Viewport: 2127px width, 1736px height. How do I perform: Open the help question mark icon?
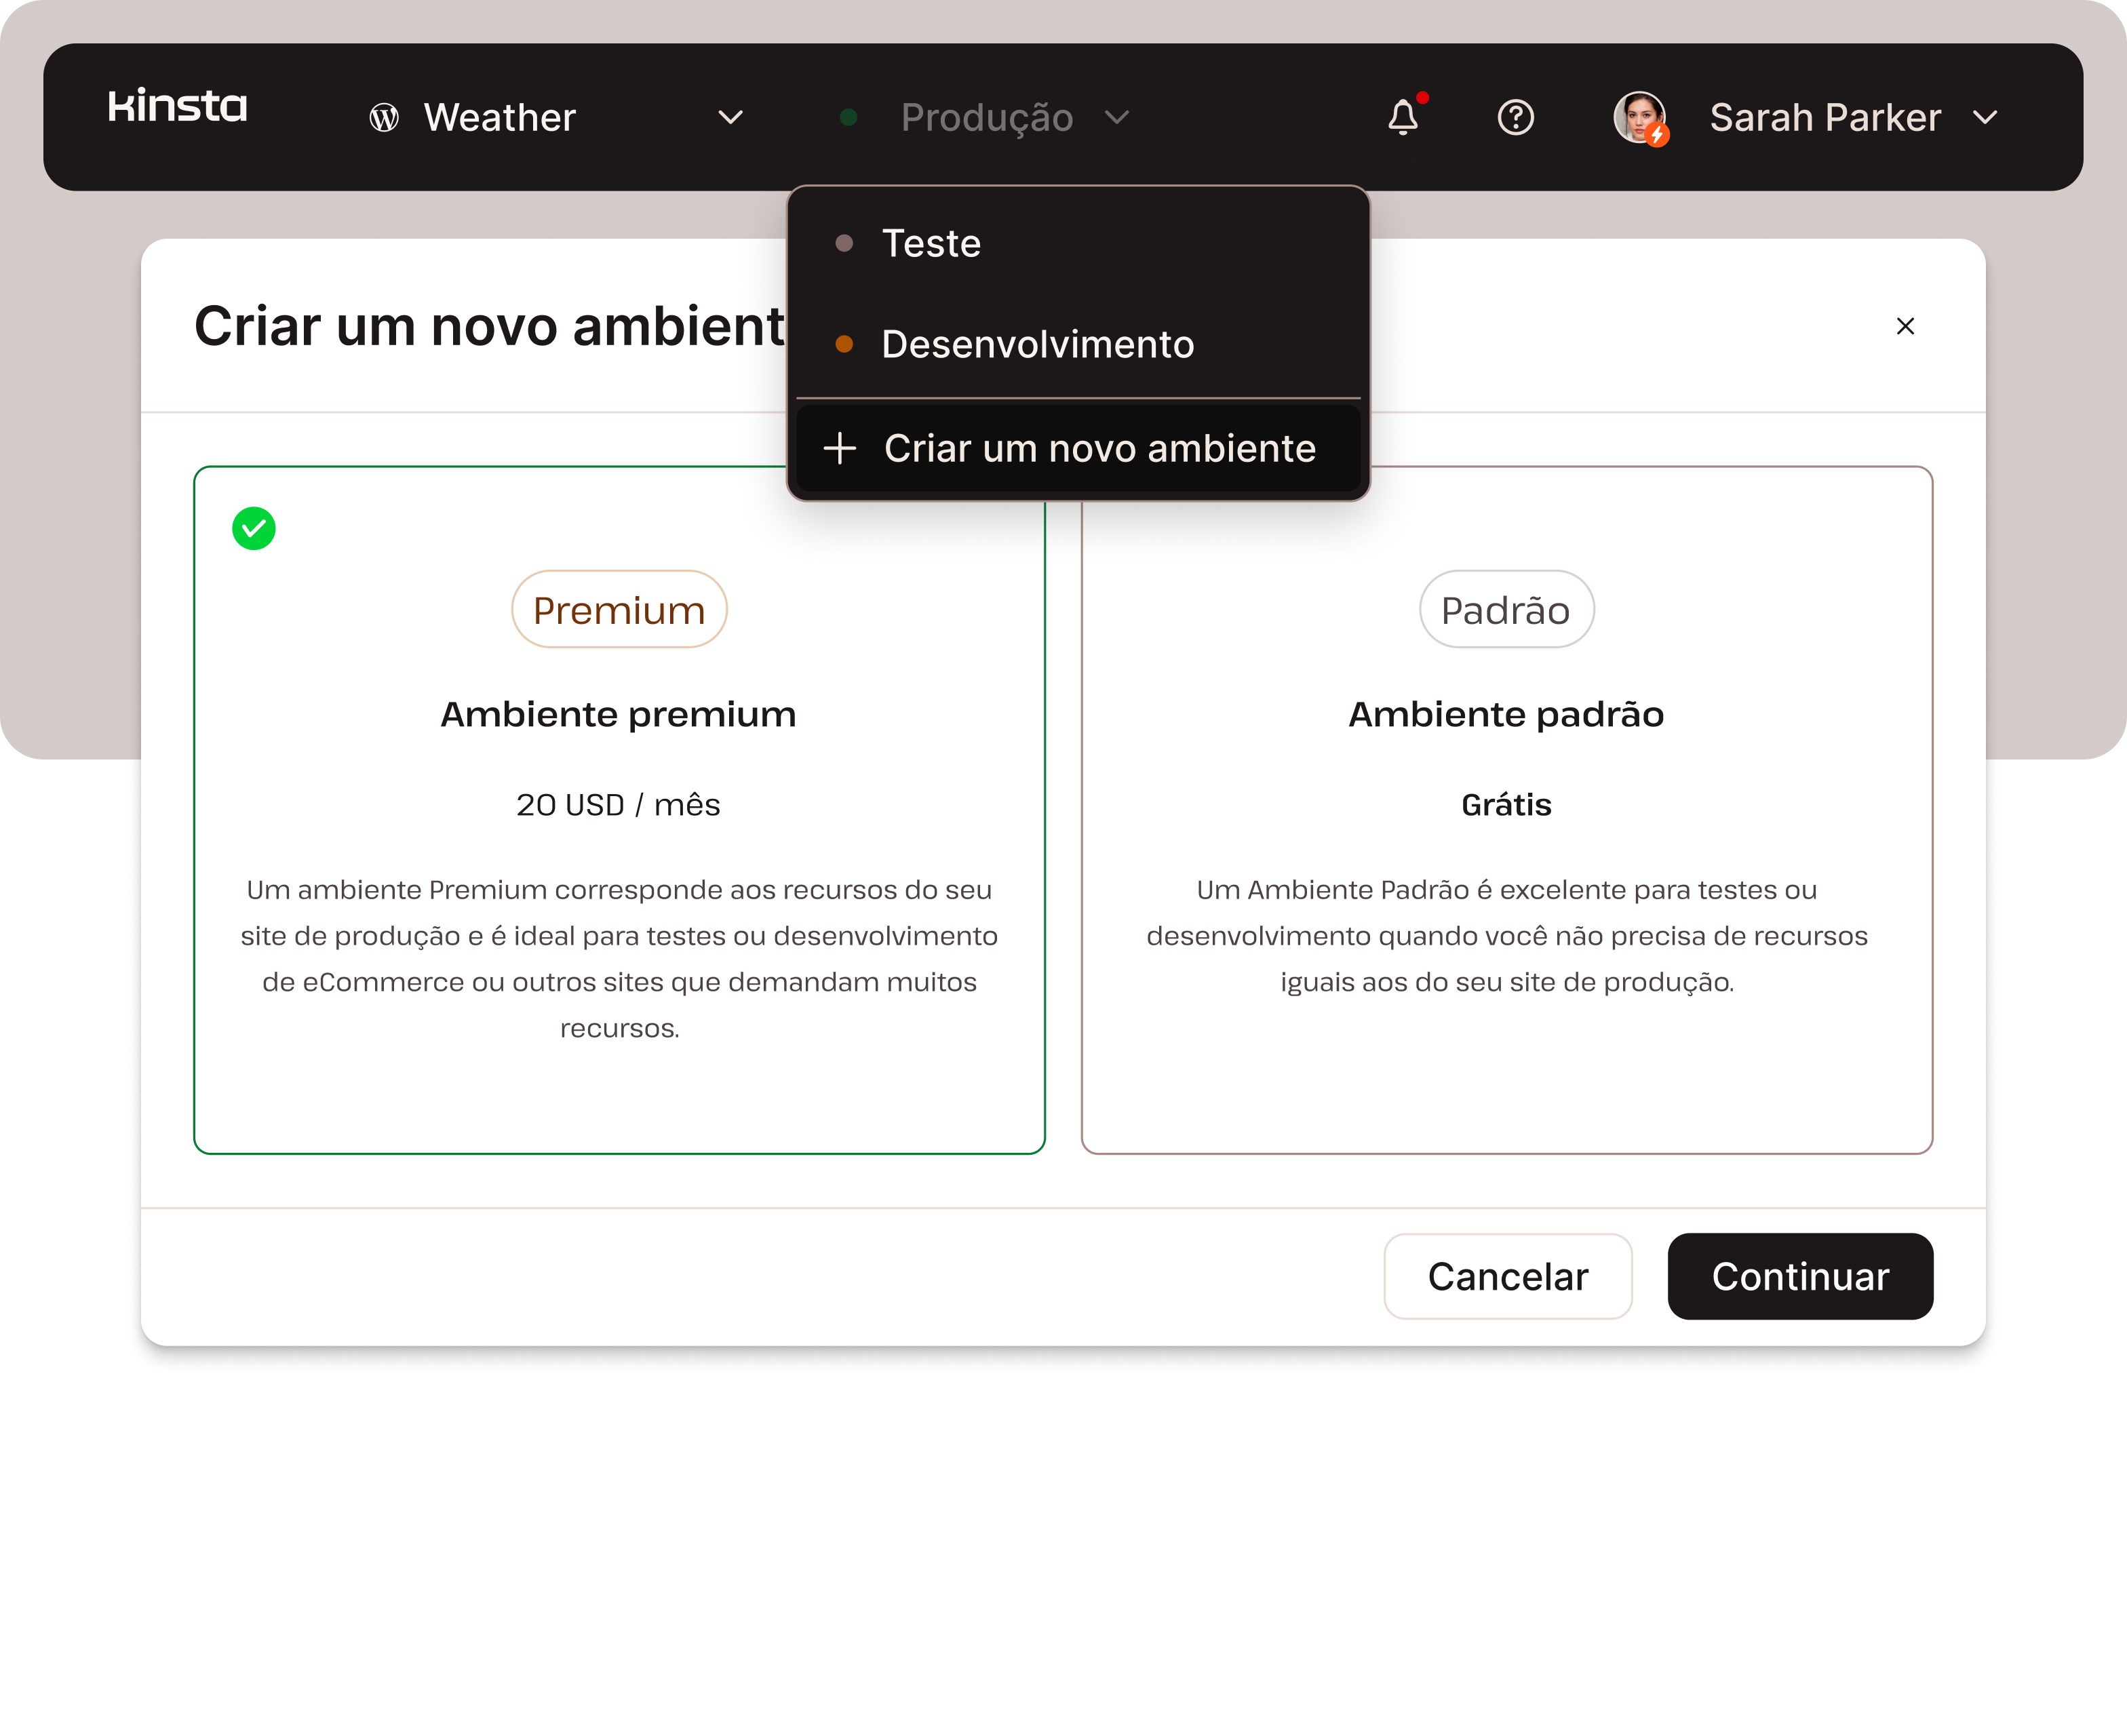click(x=1515, y=117)
